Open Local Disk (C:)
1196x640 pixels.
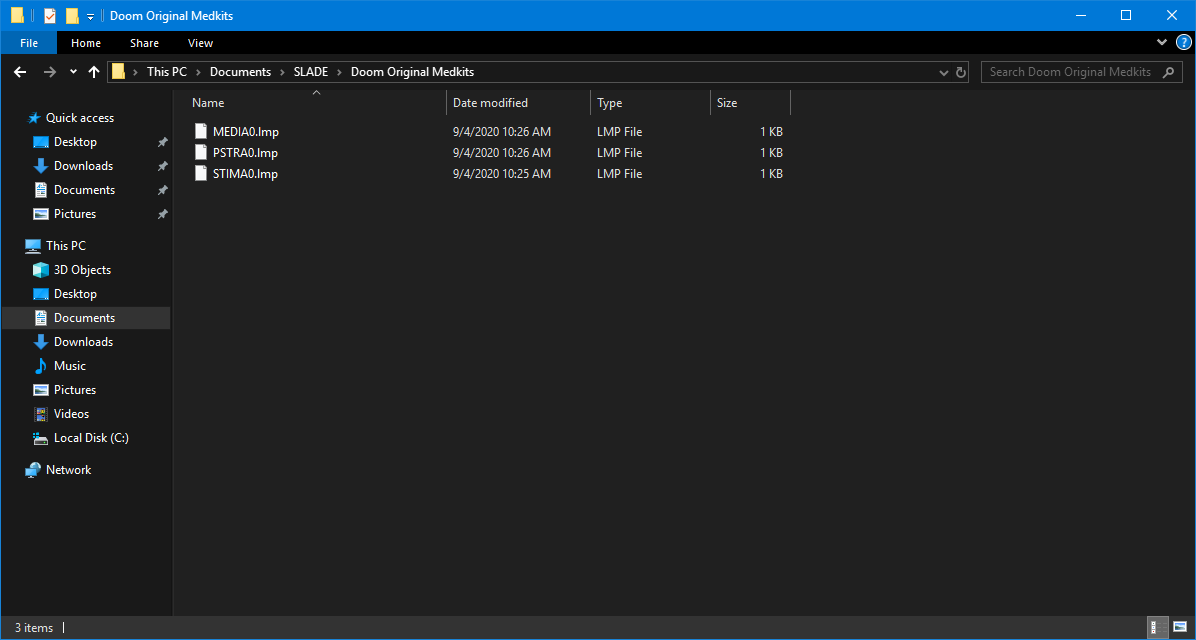(91, 438)
